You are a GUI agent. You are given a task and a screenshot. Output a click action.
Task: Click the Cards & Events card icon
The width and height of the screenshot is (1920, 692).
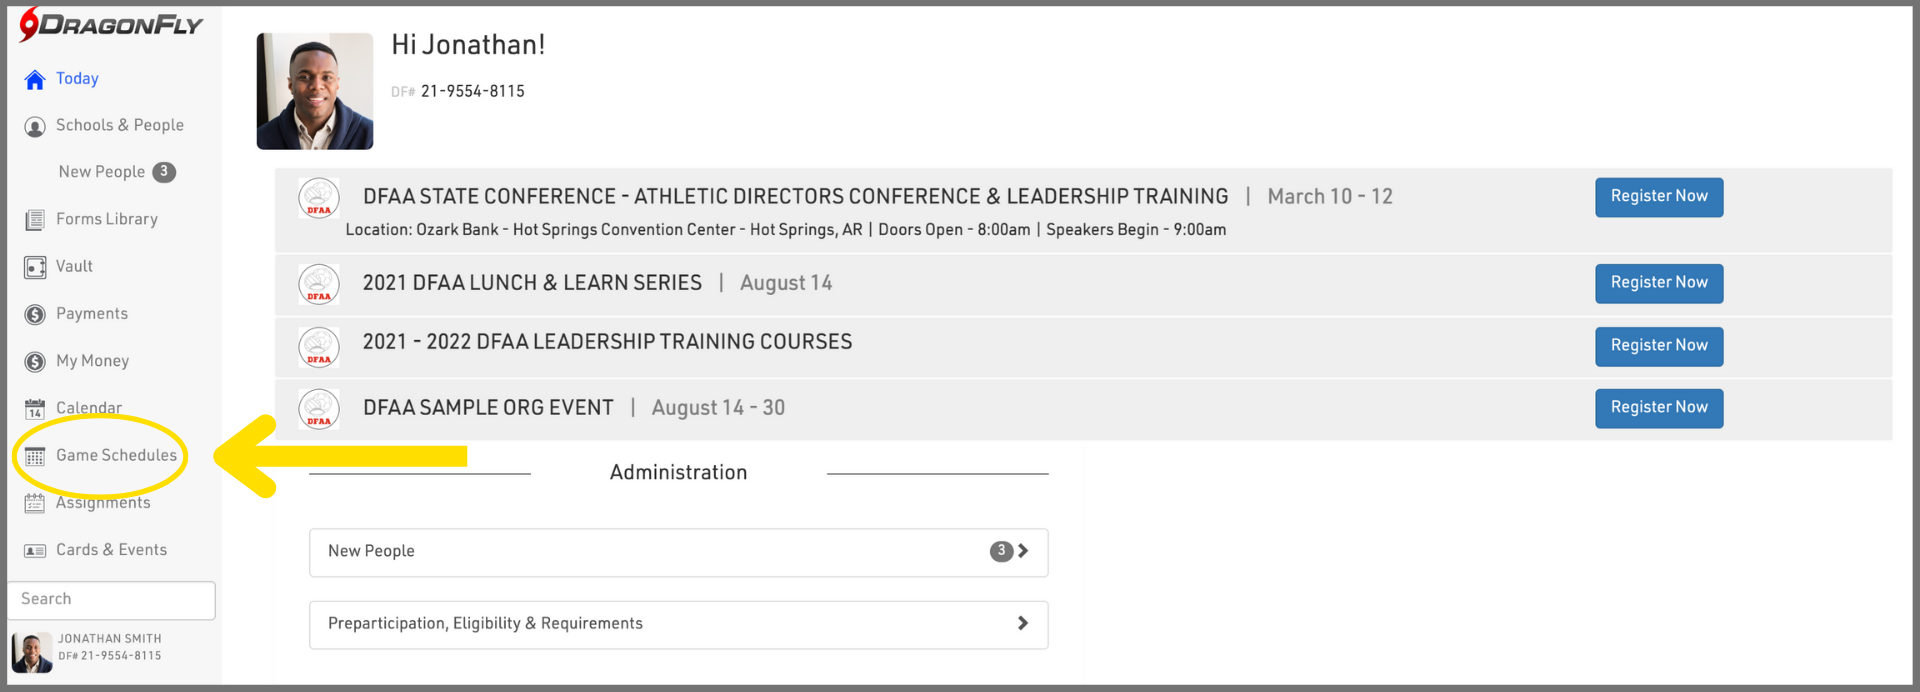click(35, 551)
